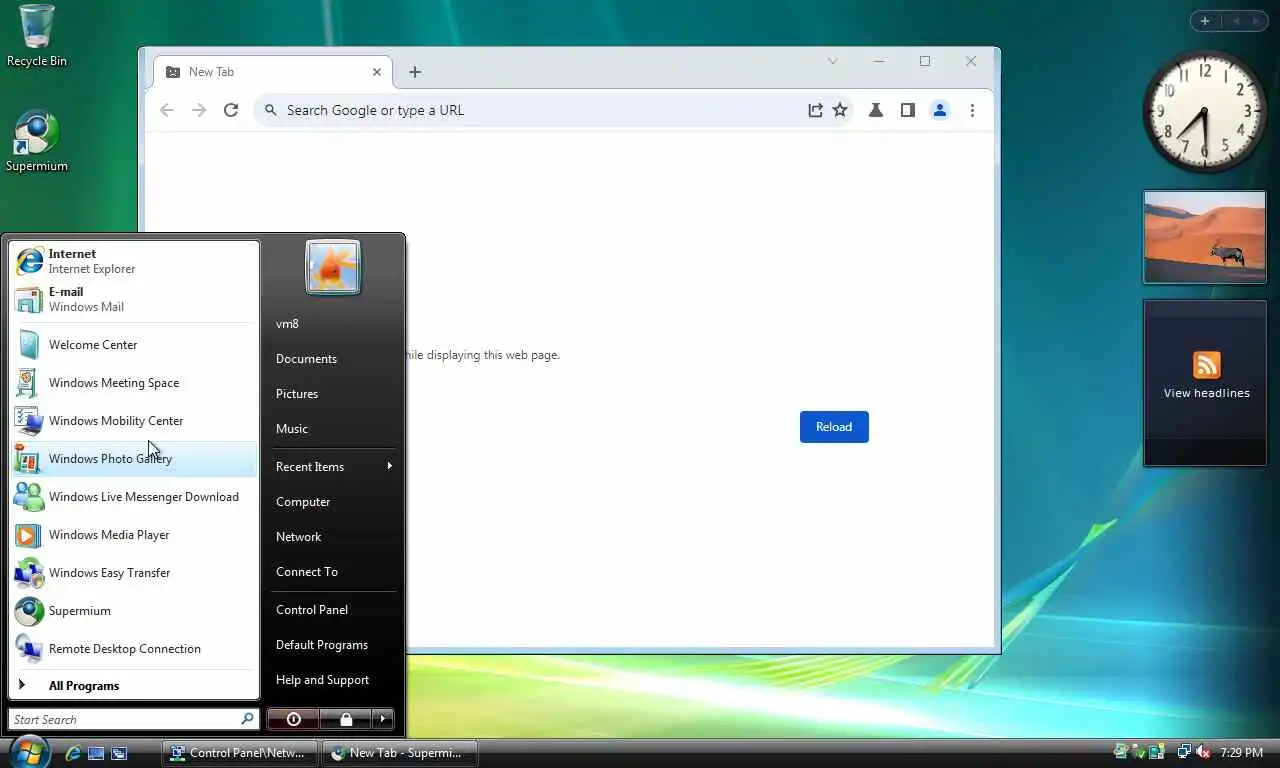Click Show Desktop quick launch icon
Image resolution: width=1280 pixels, height=768 pixels.
[96, 753]
